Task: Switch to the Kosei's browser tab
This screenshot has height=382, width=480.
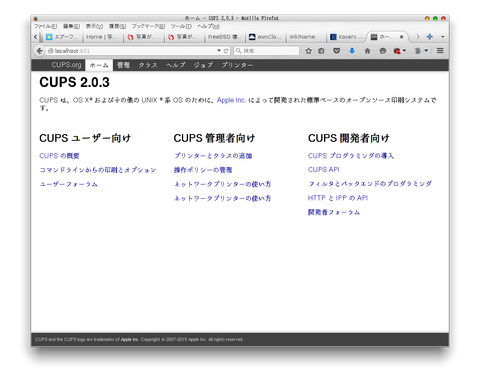Action: (347, 37)
